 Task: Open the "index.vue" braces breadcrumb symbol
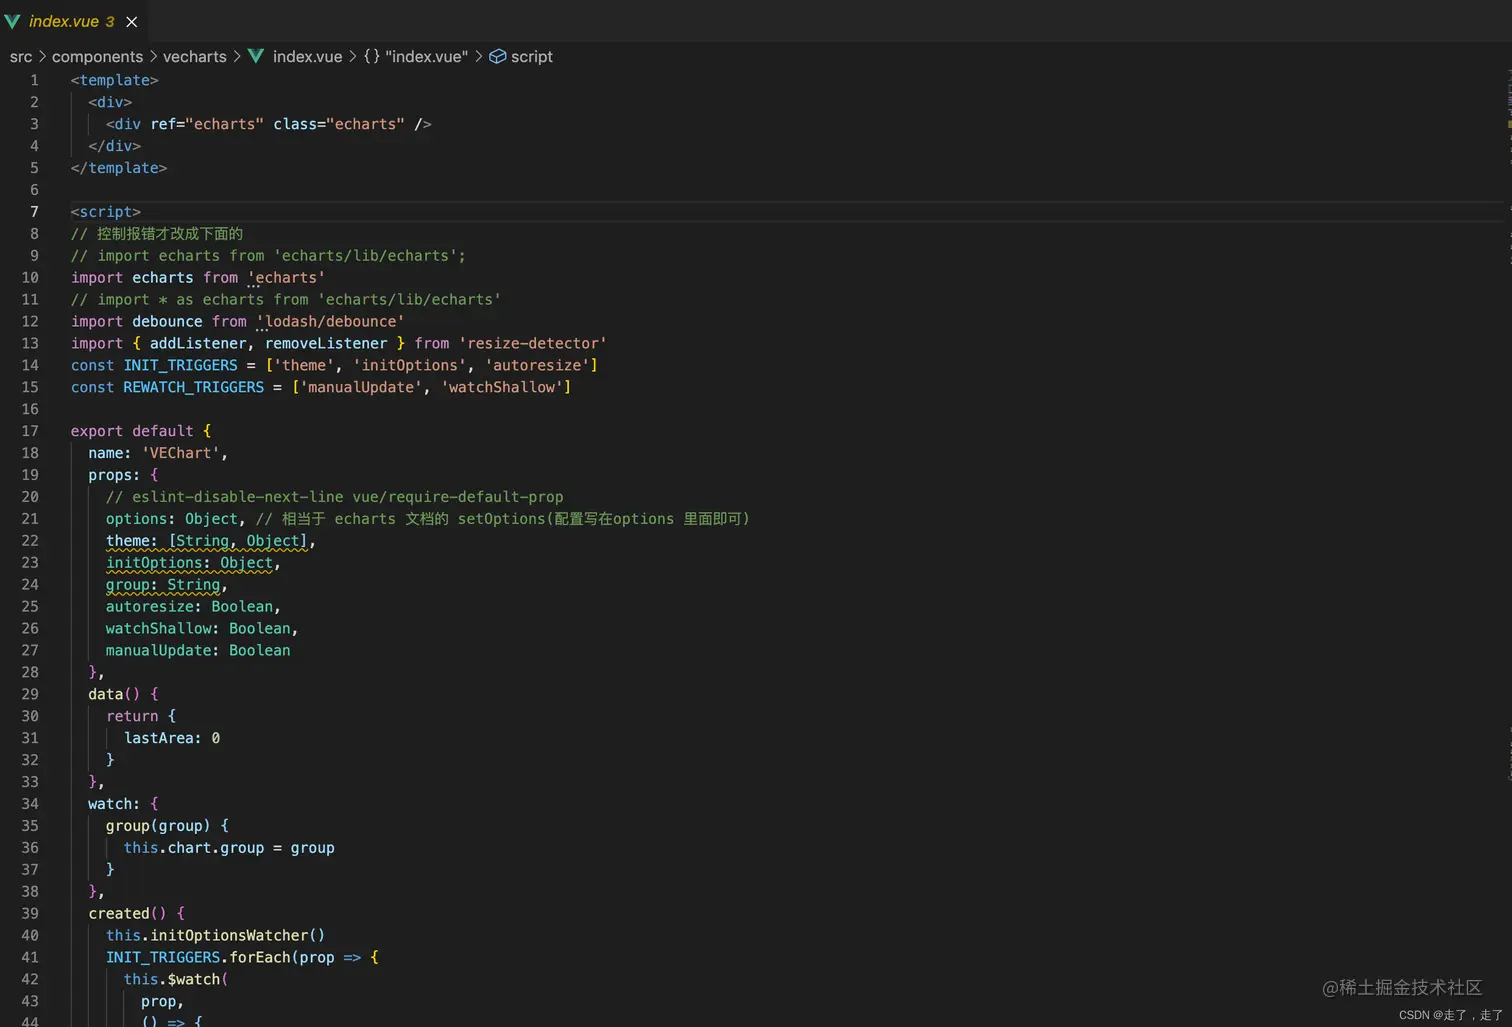pyautogui.click(x=426, y=57)
